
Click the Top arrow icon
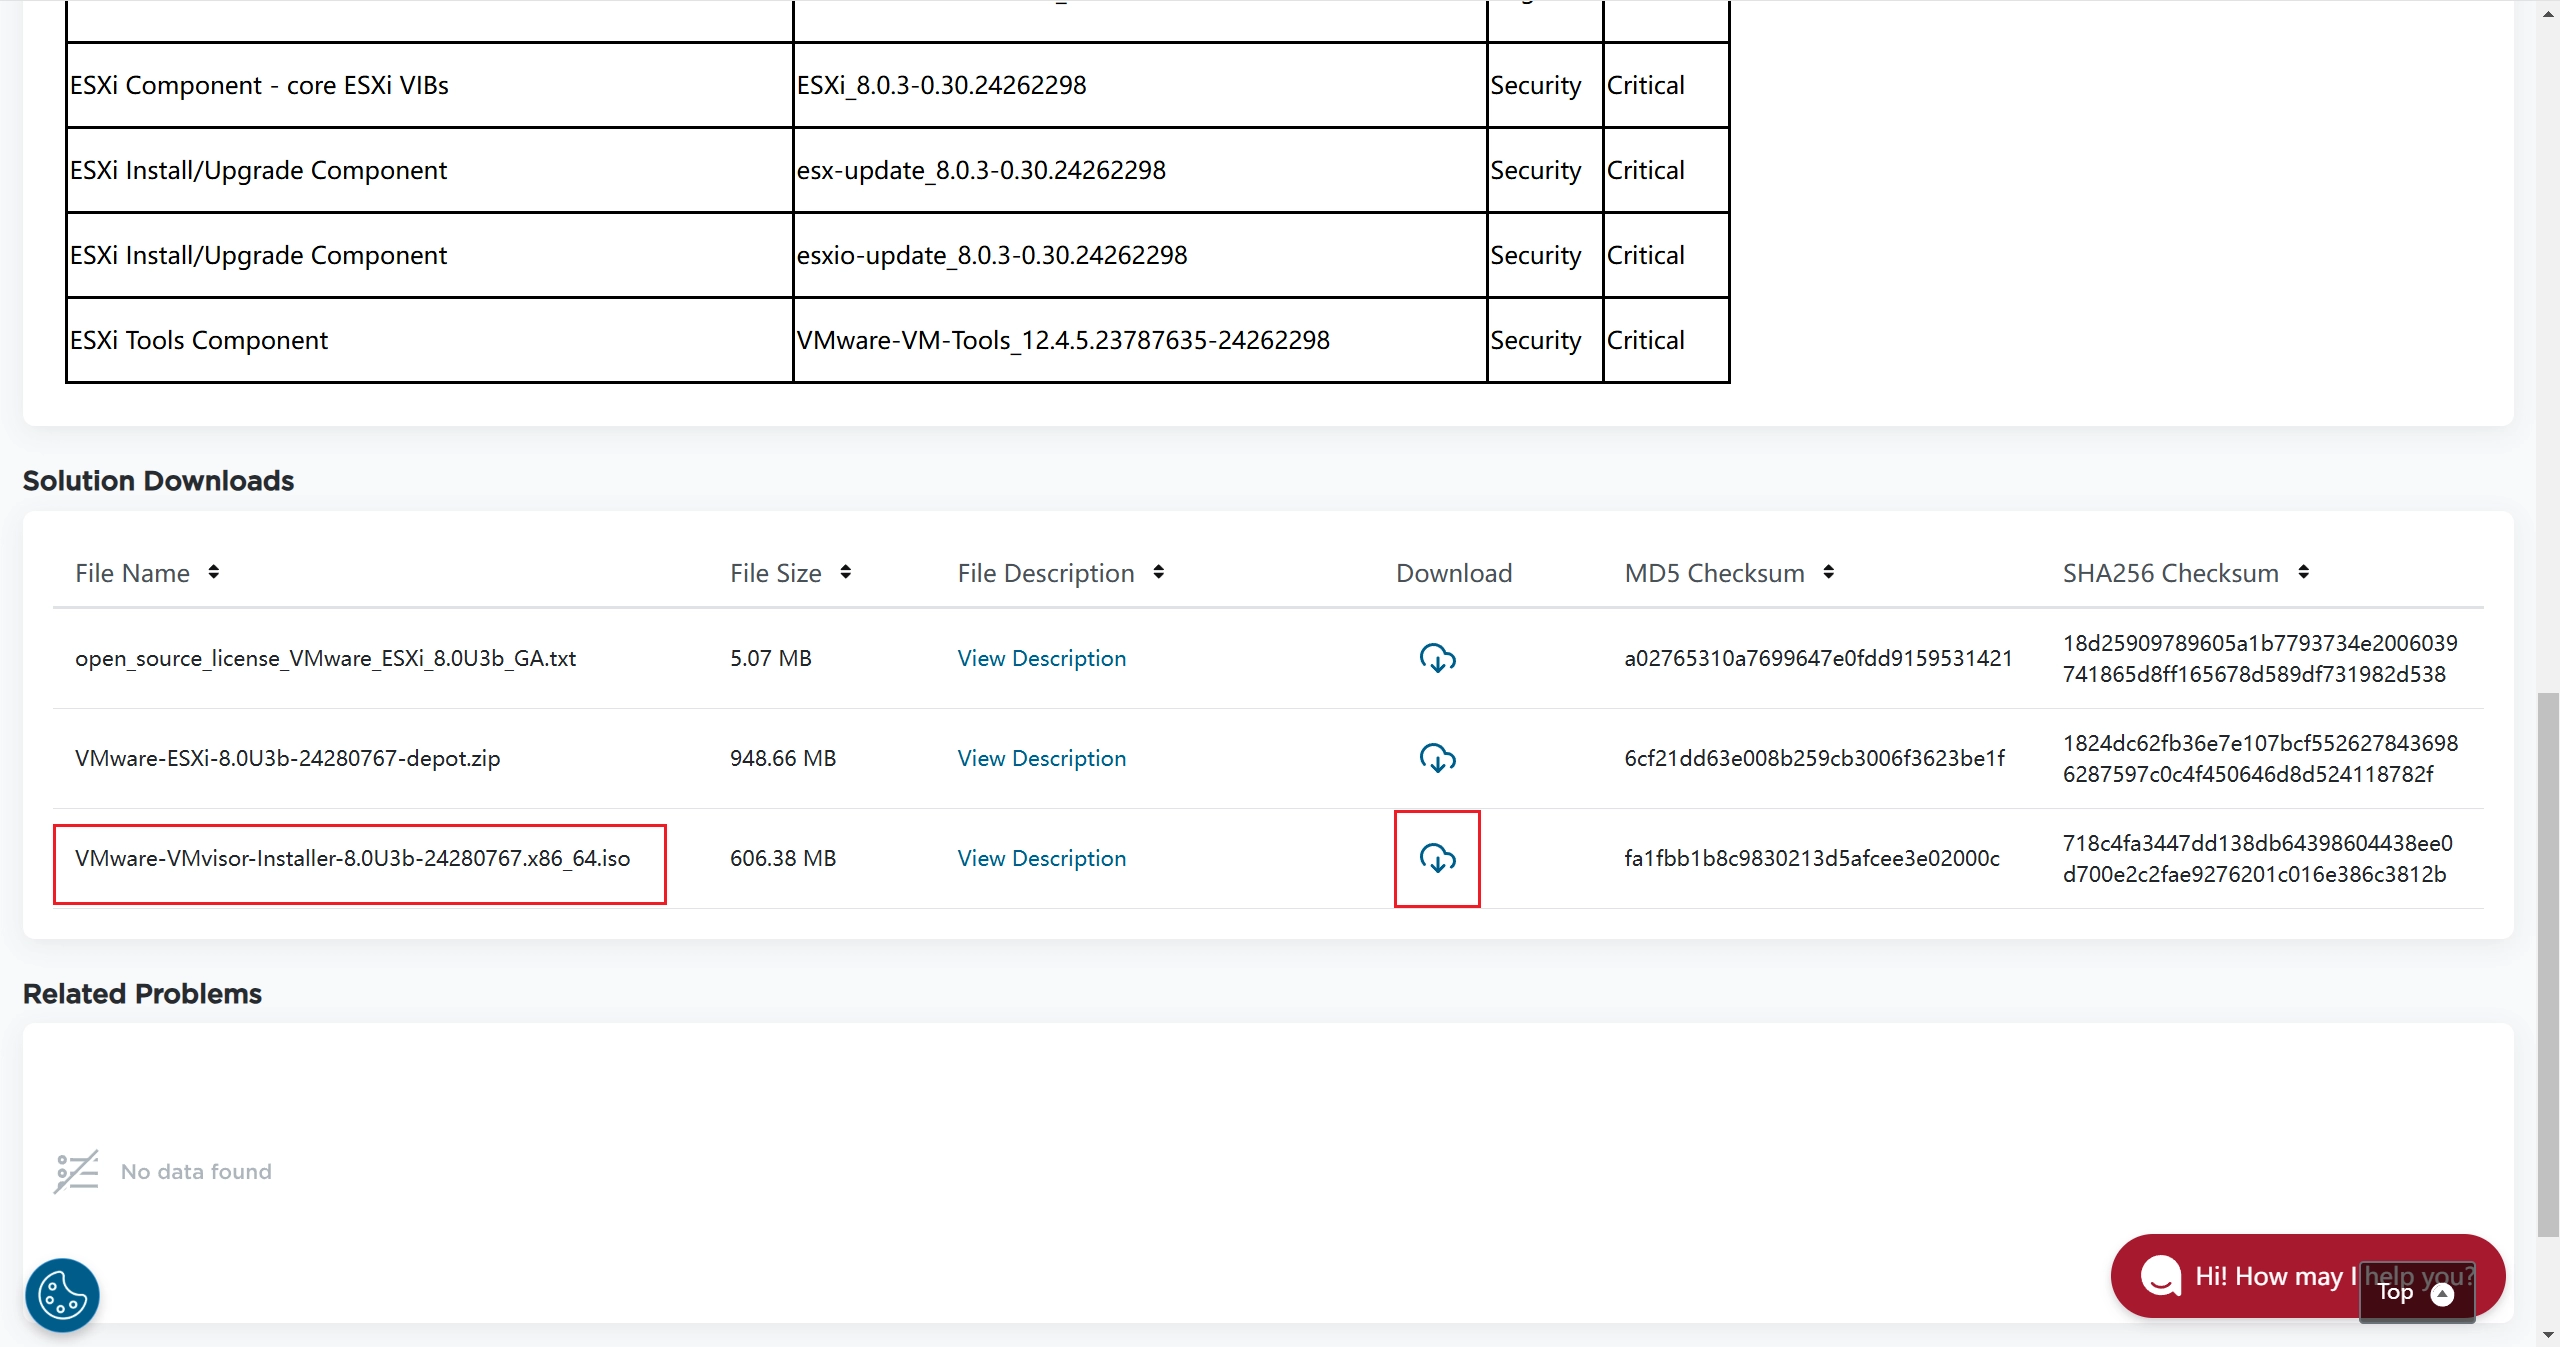point(2442,1294)
